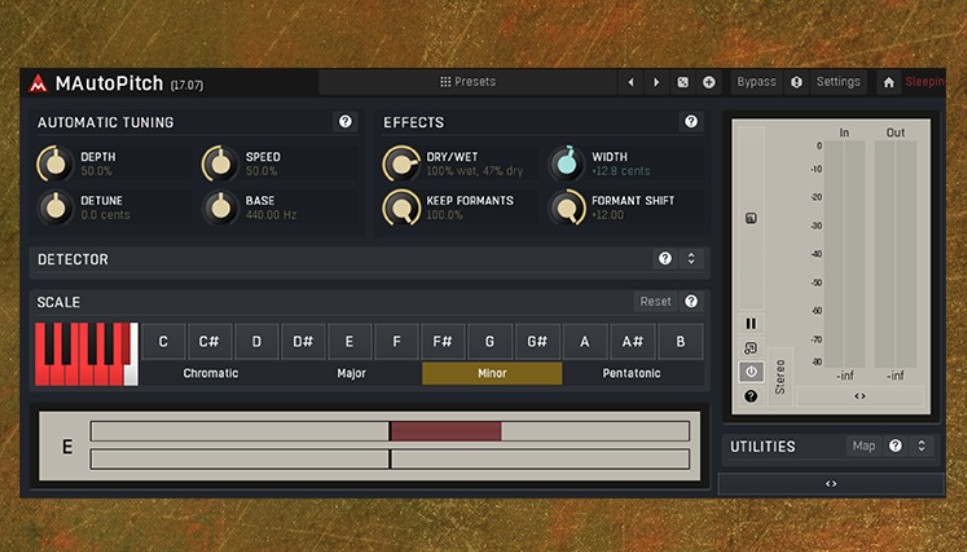
Task: Expand the Detector section
Action: click(x=691, y=258)
